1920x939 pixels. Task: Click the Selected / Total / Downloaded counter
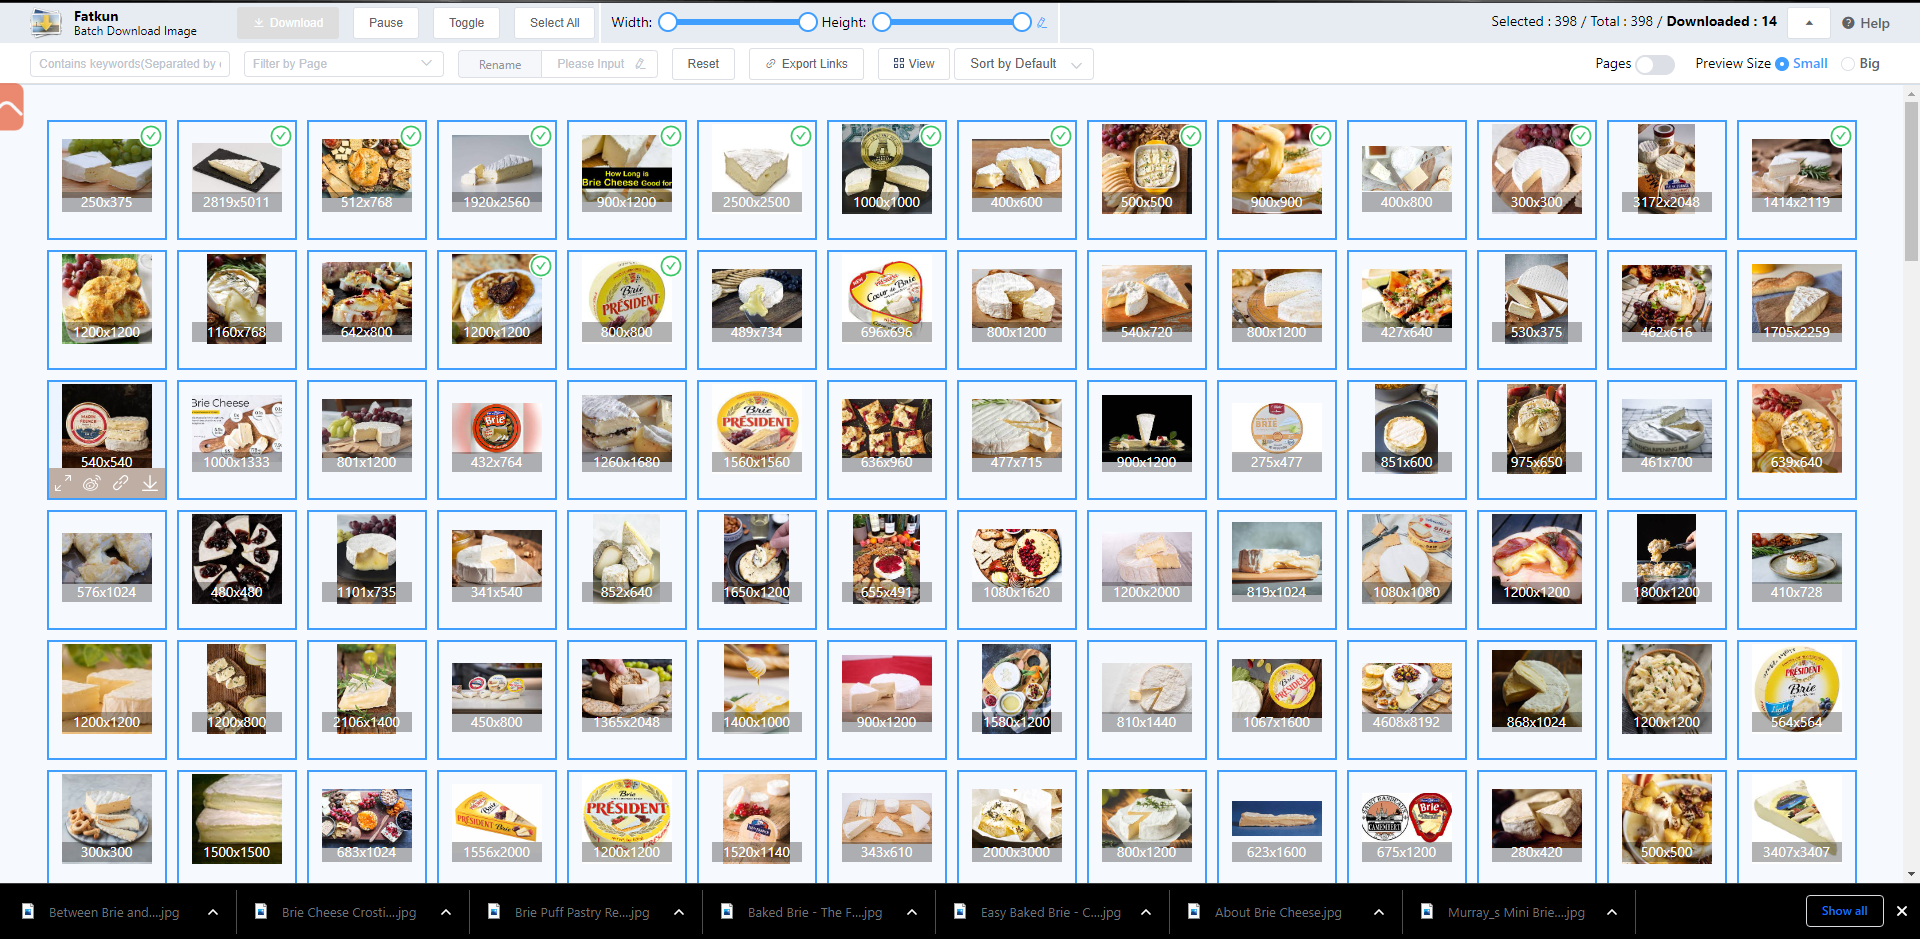[1634, 21]
